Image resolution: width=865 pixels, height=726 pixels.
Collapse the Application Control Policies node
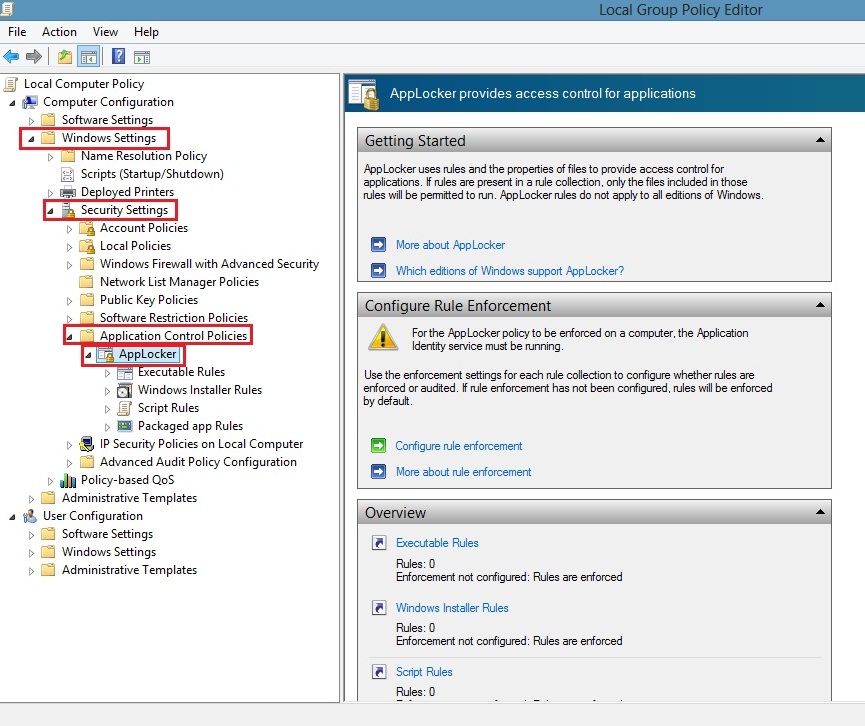[x=70, y=337]
